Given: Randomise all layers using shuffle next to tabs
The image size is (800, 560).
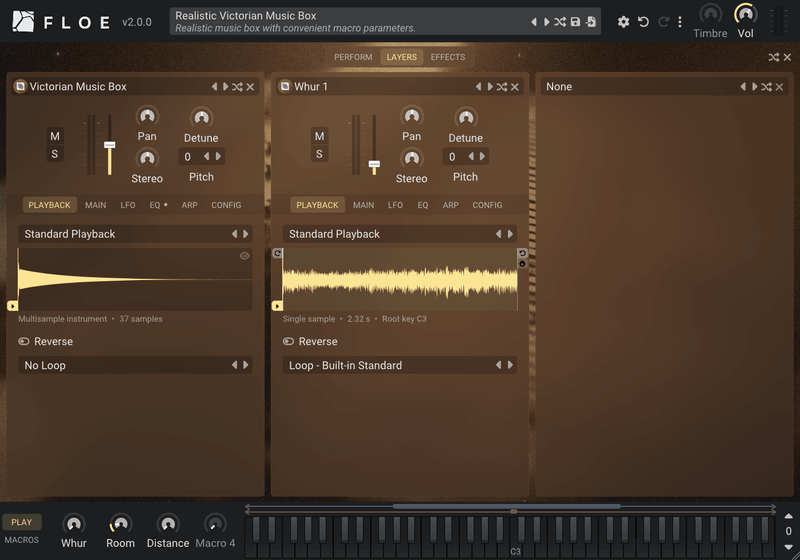Looking at the screenshot, I should (773, 57).
